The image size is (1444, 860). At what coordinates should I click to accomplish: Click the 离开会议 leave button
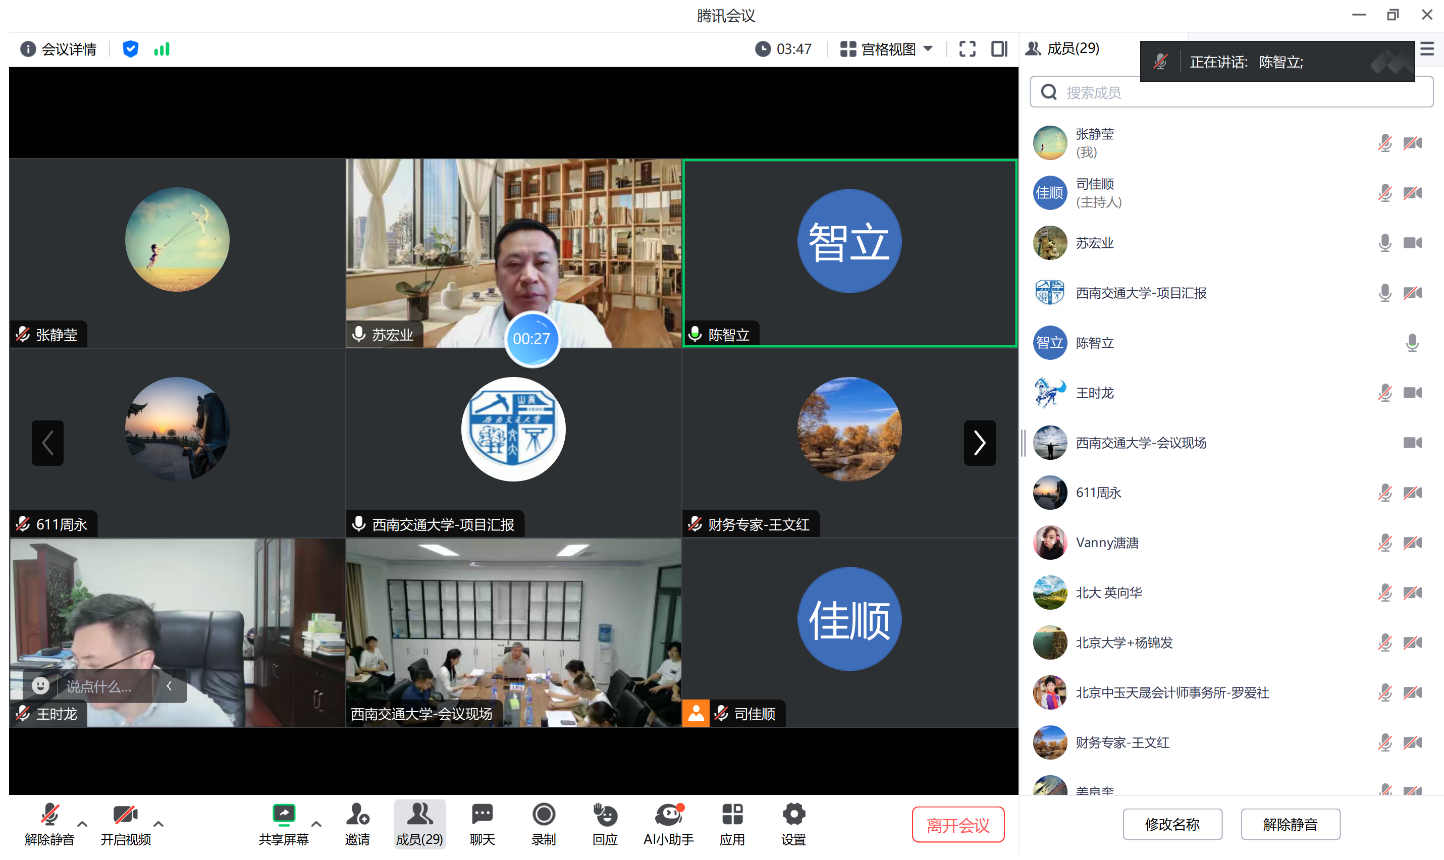tap(957, 825)
